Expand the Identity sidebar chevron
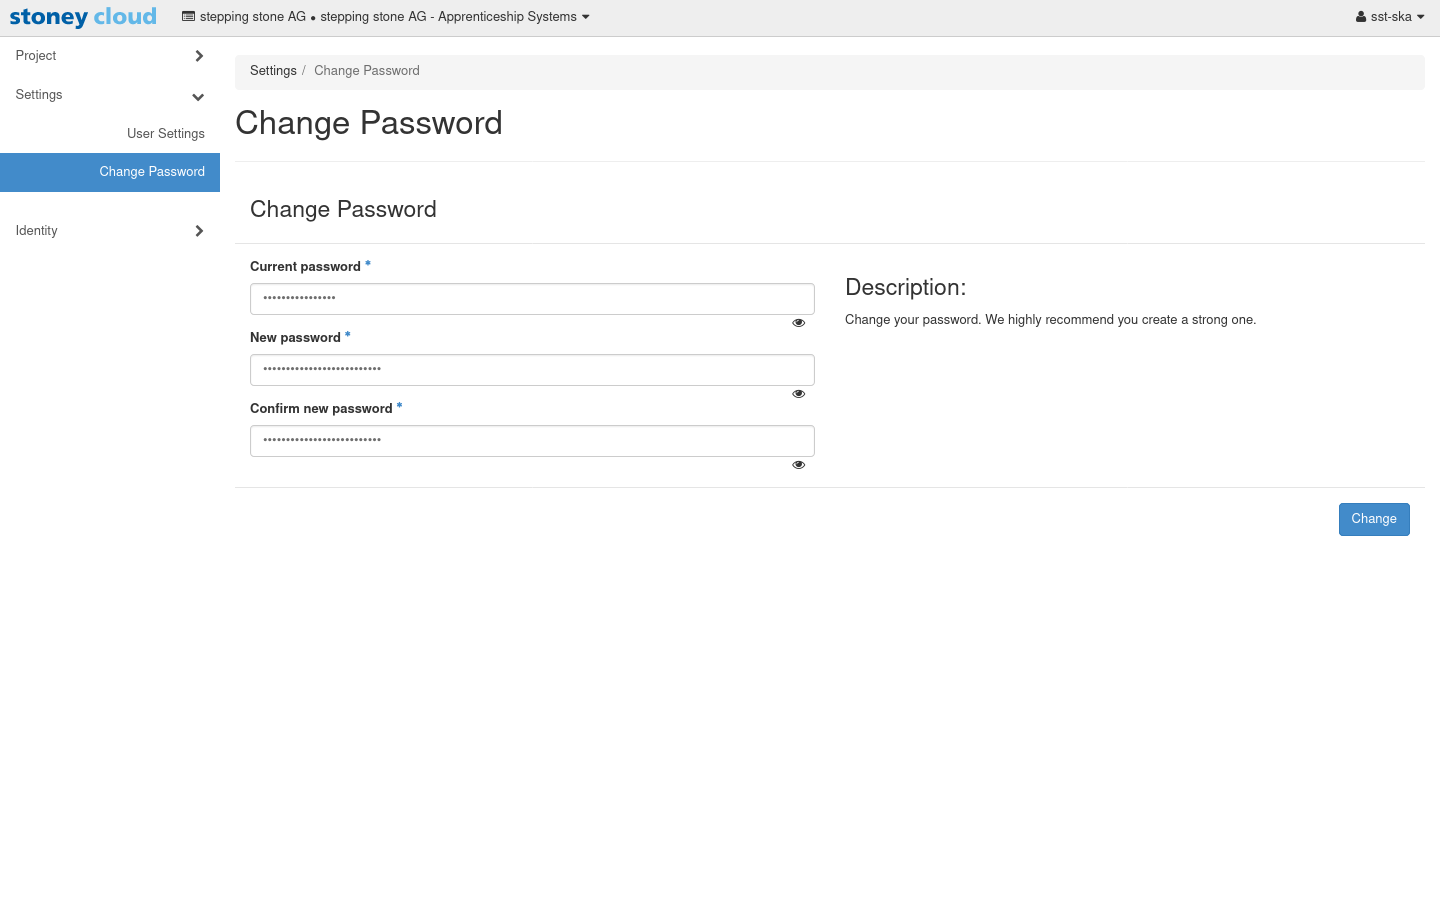Image resolution: width=1440 pixels, height=900 pixels. [x=199, y=231]
